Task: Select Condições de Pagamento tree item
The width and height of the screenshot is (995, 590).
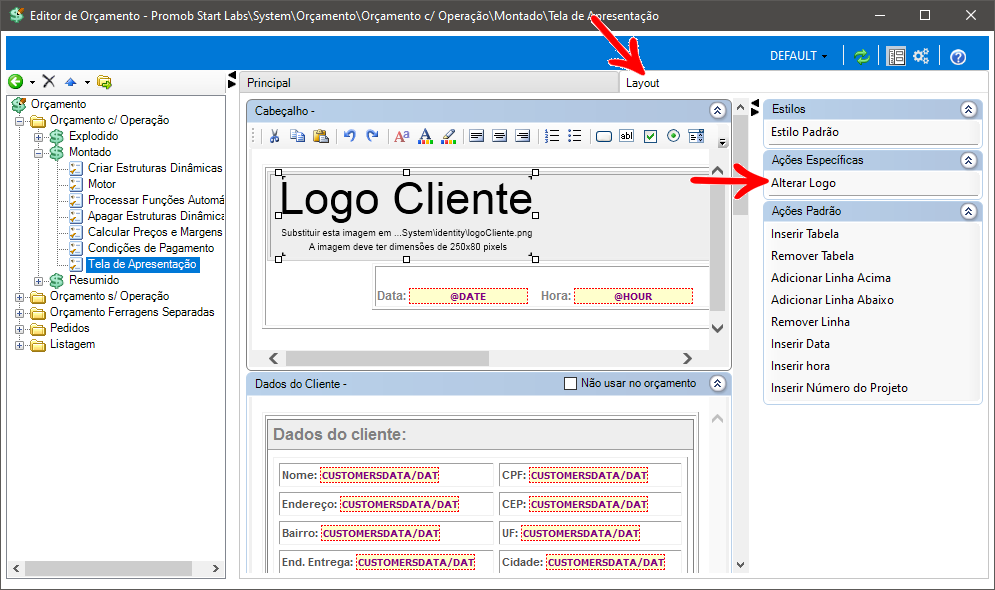Action: pos(151,248)
